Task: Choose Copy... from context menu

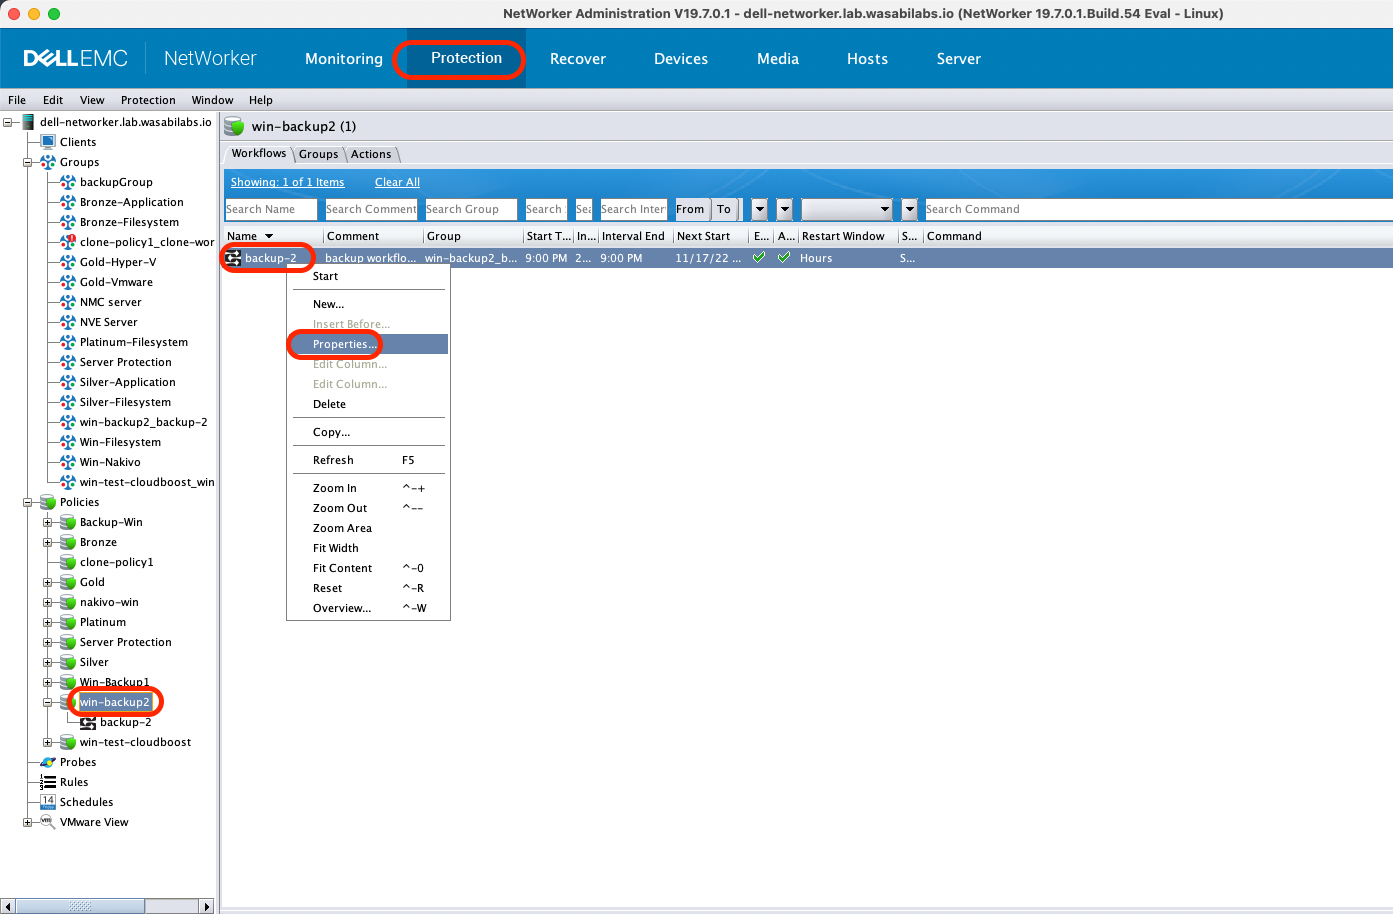Action: 367,432
